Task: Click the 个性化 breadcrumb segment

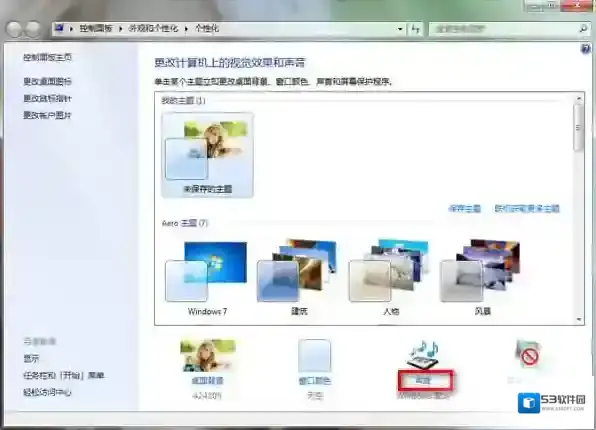Action: 207,29
